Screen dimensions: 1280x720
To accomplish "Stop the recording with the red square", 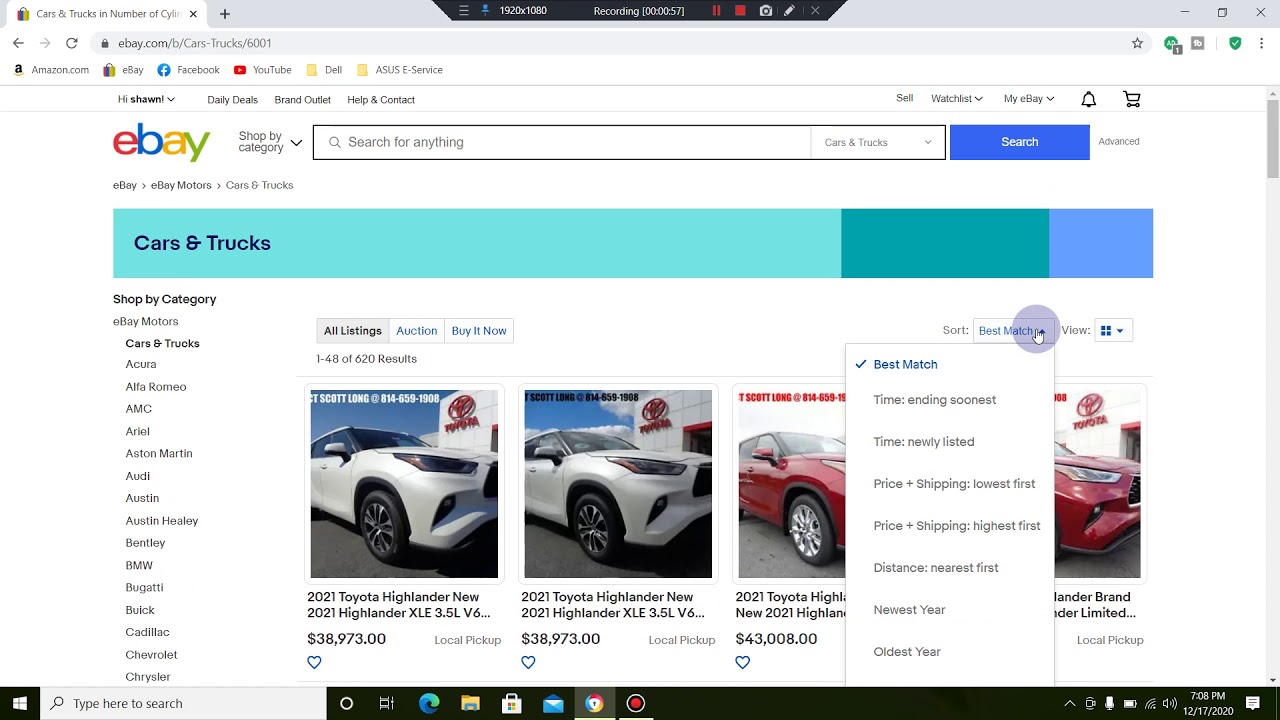I will [x=740, y=11].
